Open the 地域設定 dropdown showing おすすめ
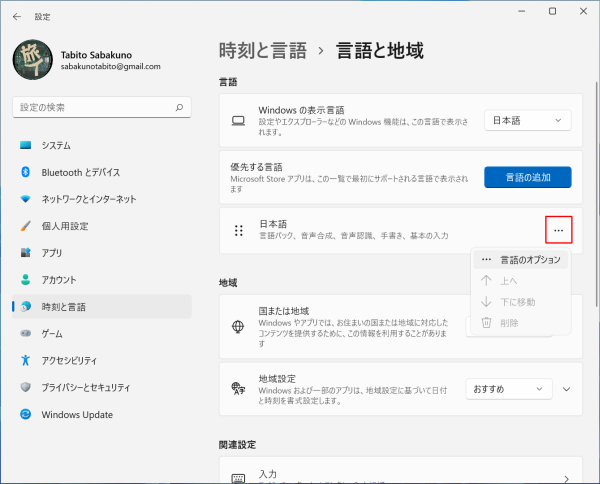The width and height of the screenshot is (600, 484). (x=509, y=389)
